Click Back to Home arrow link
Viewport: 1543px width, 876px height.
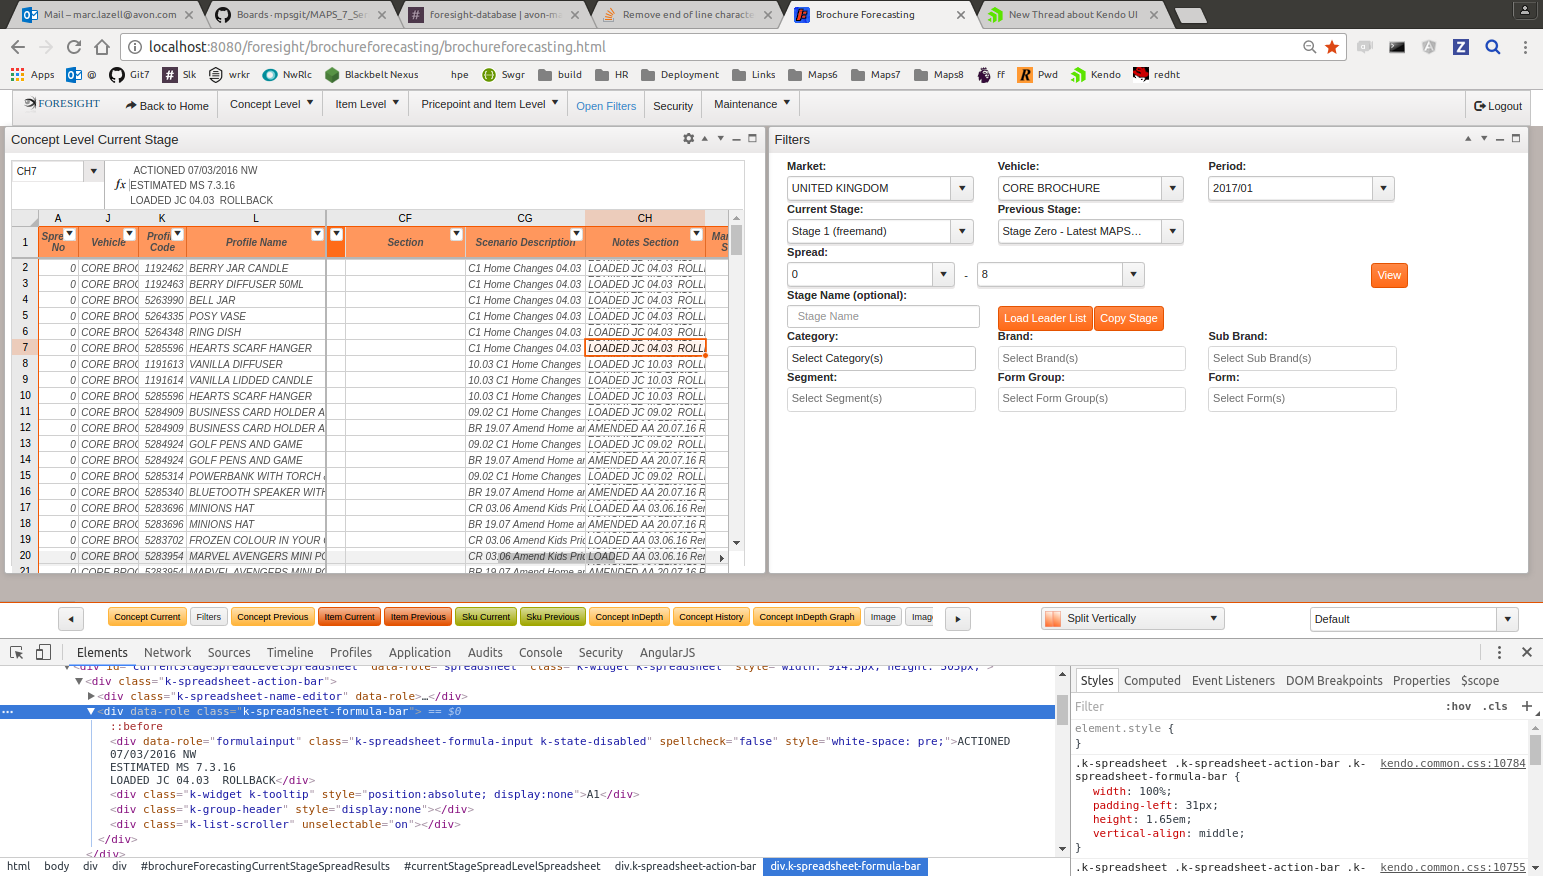(x=167, y=106)
